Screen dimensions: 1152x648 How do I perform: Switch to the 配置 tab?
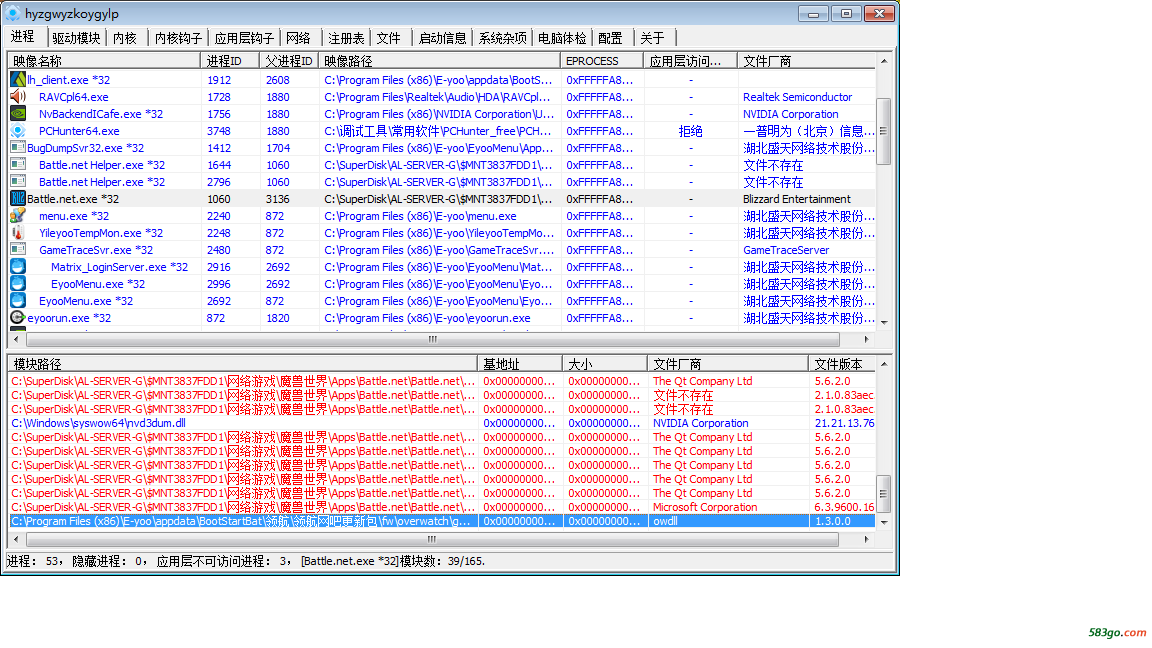pos(611,38)
